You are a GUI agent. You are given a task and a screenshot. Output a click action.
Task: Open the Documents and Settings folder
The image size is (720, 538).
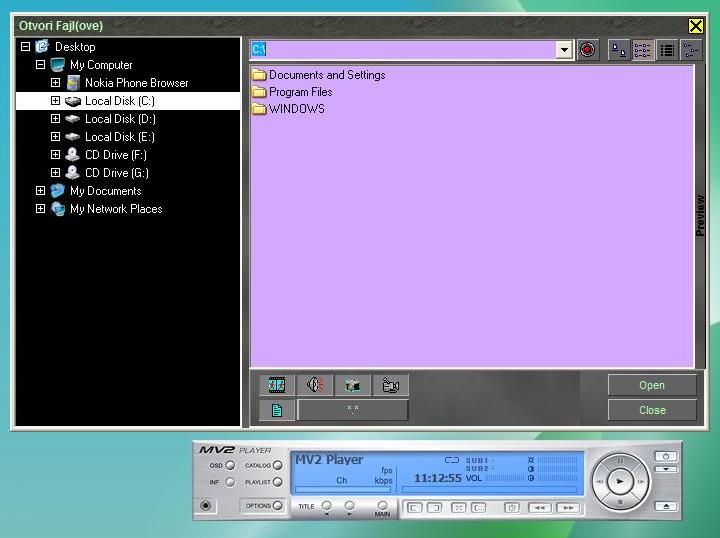(319, 74)
